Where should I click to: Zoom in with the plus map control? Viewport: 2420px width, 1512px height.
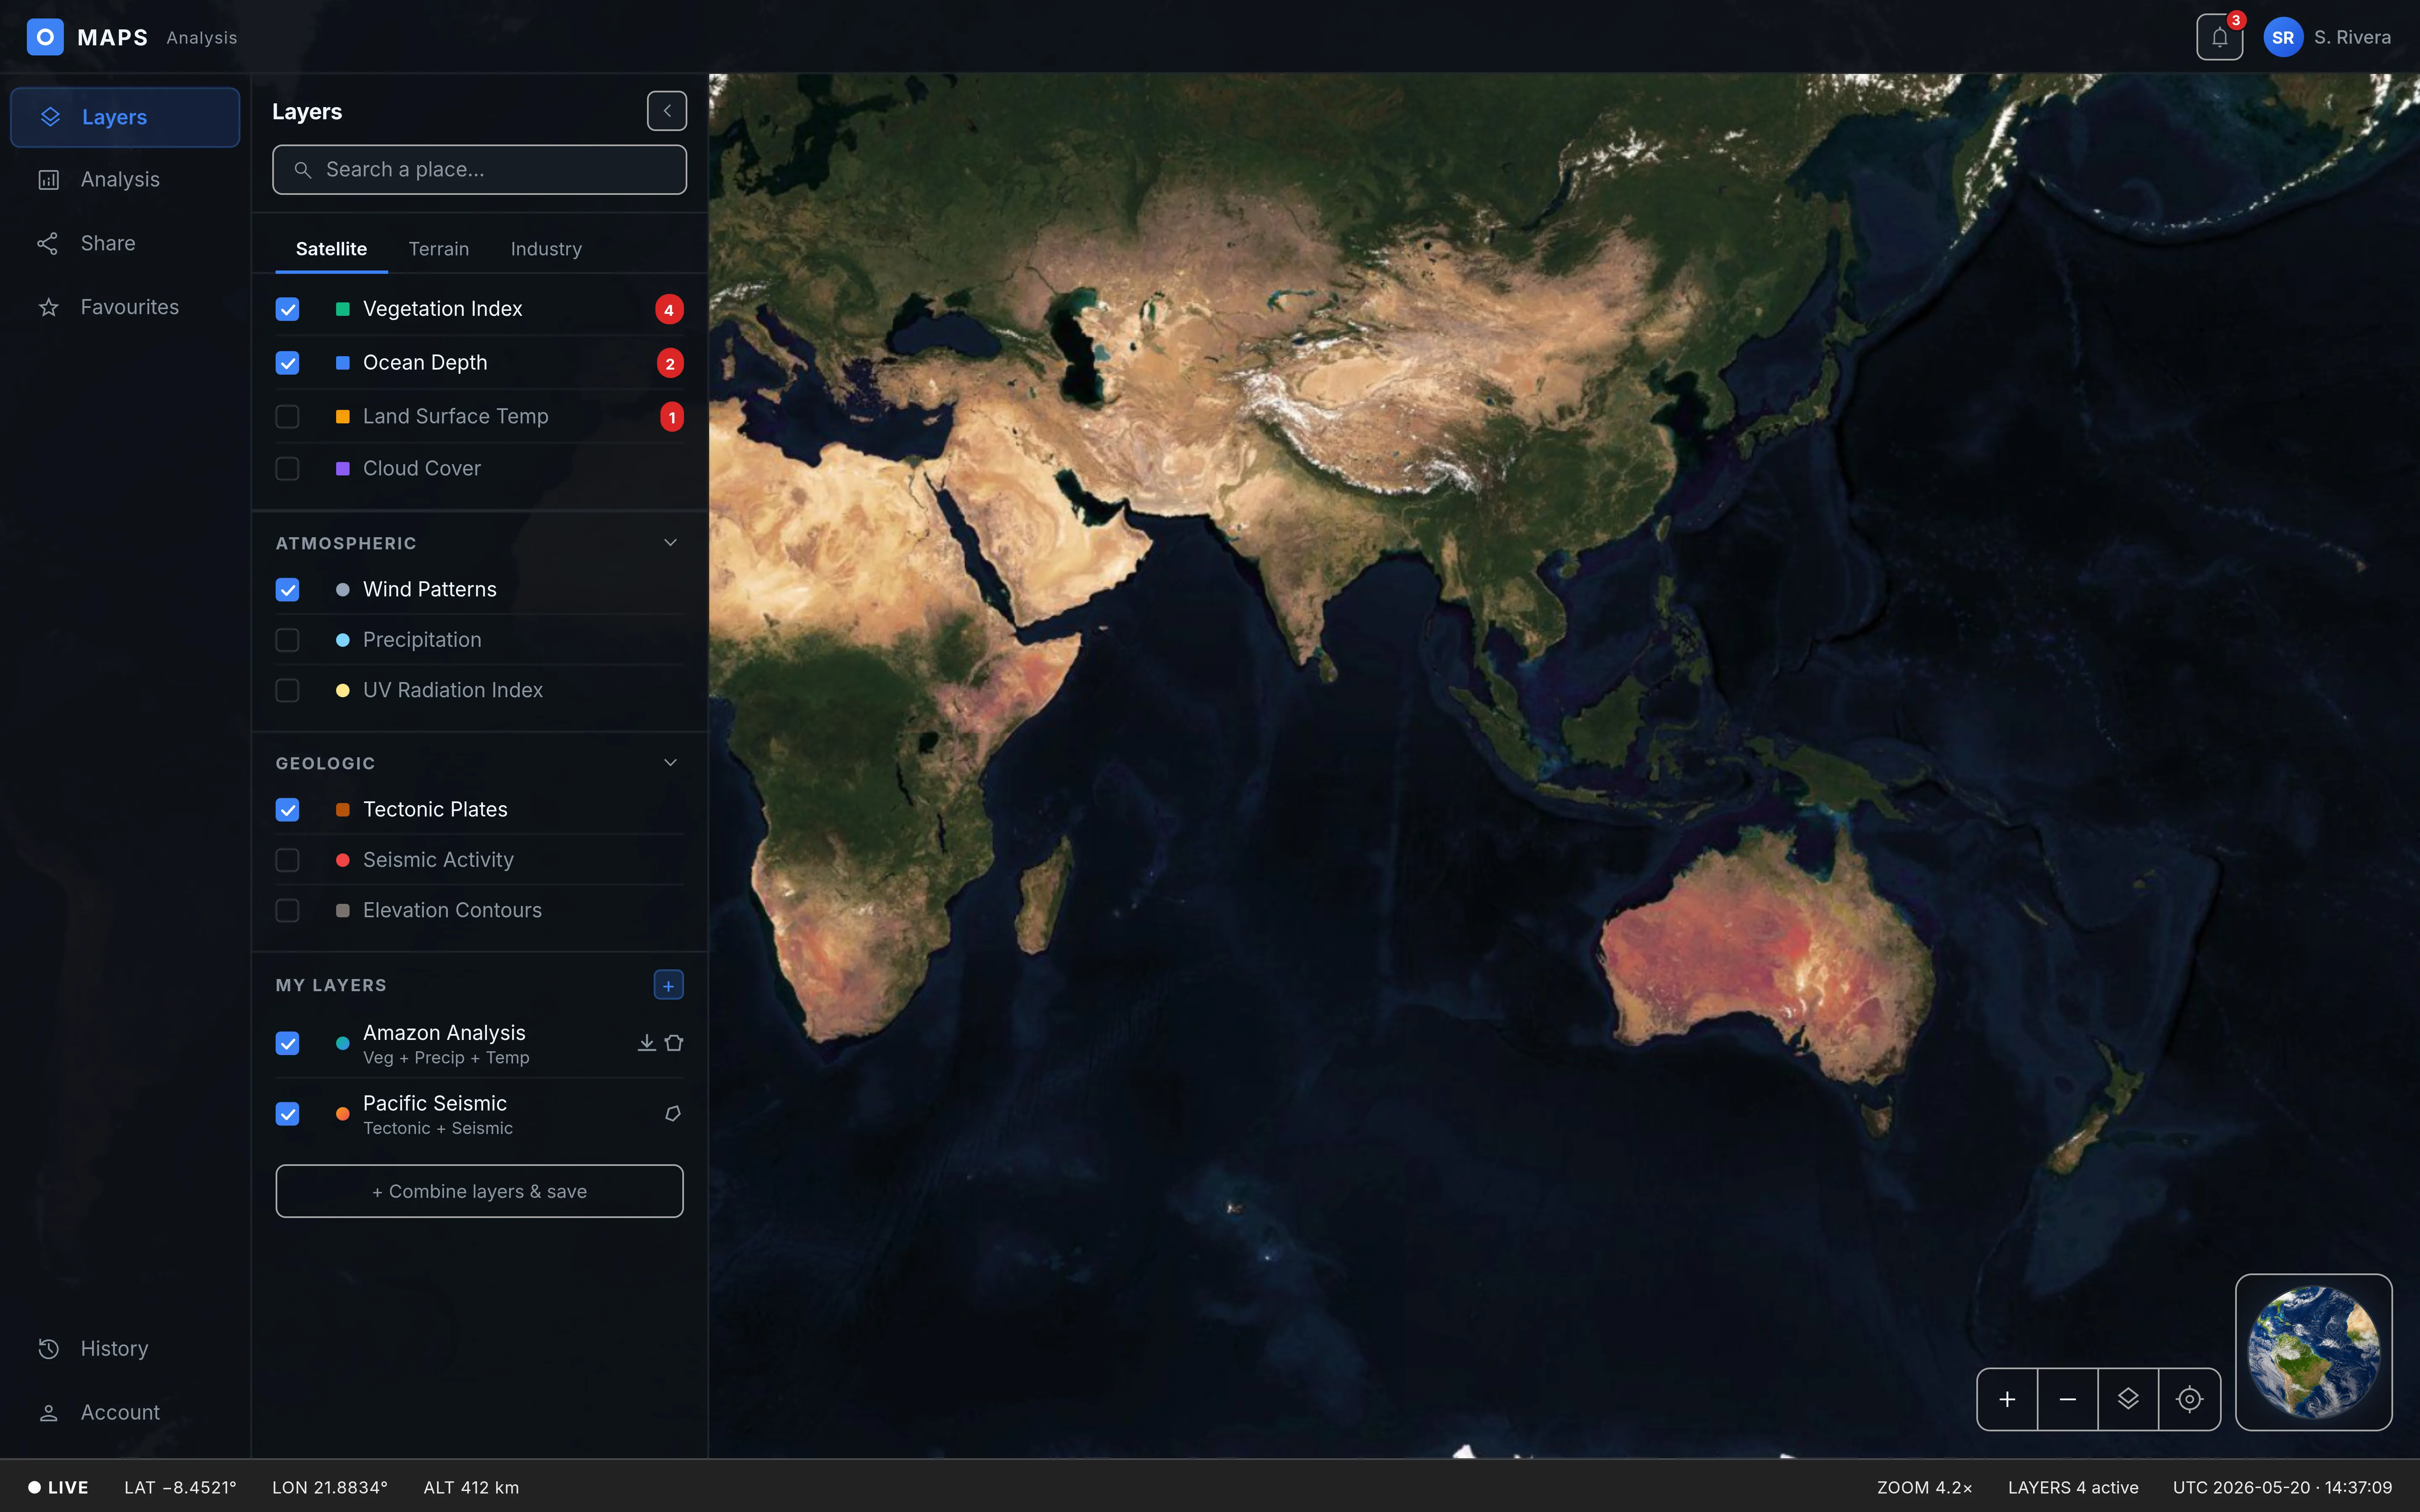(2007, 1399)
